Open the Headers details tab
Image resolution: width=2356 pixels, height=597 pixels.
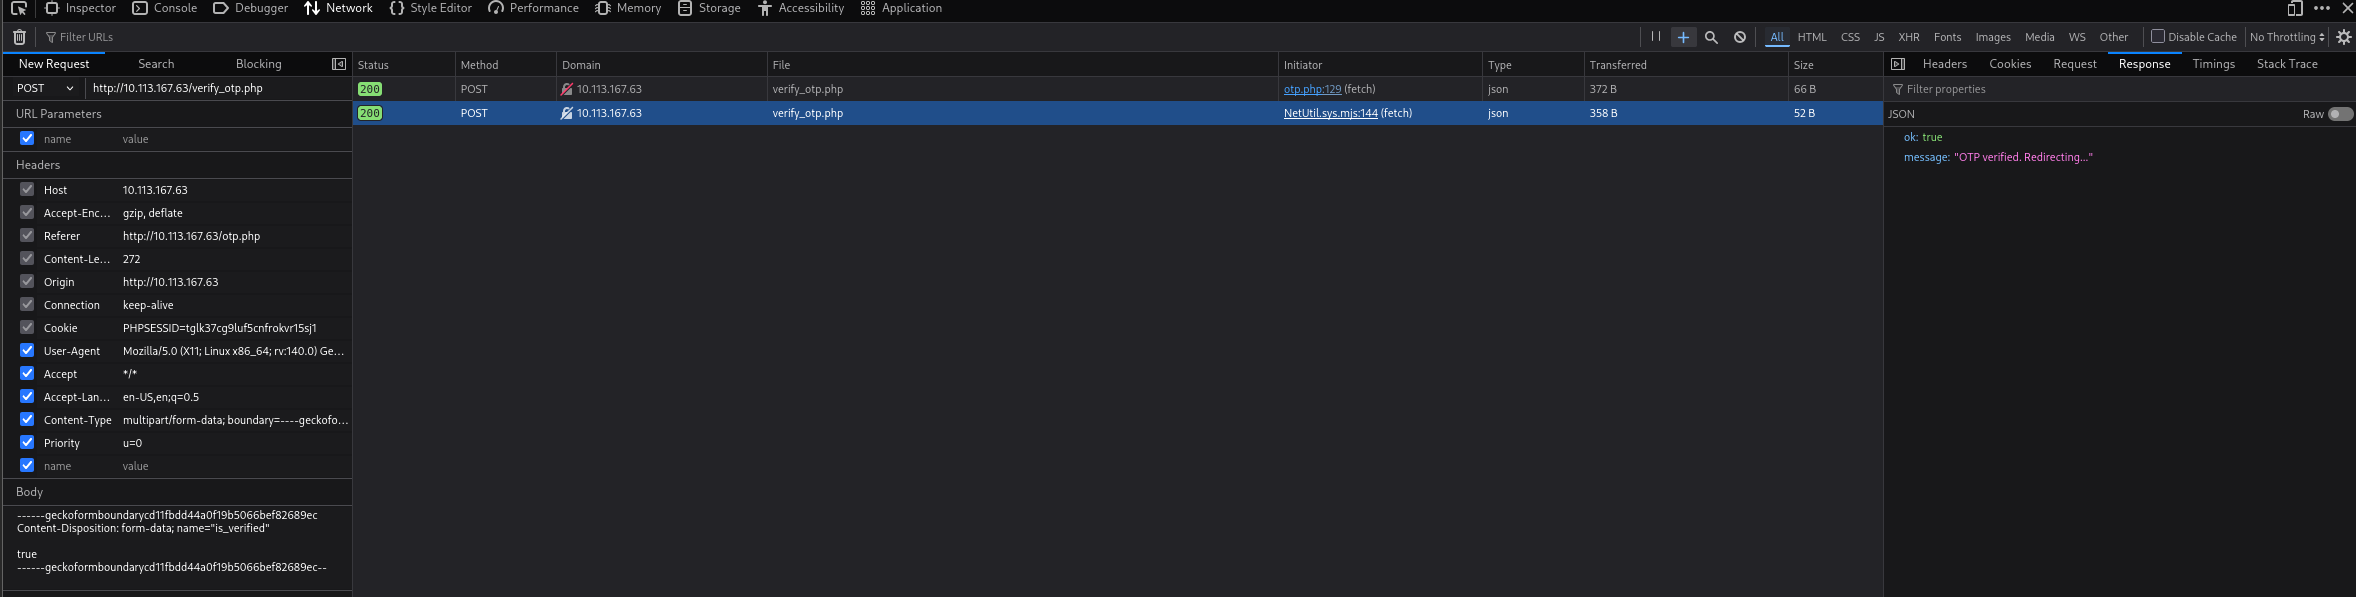click(1944, 64)
